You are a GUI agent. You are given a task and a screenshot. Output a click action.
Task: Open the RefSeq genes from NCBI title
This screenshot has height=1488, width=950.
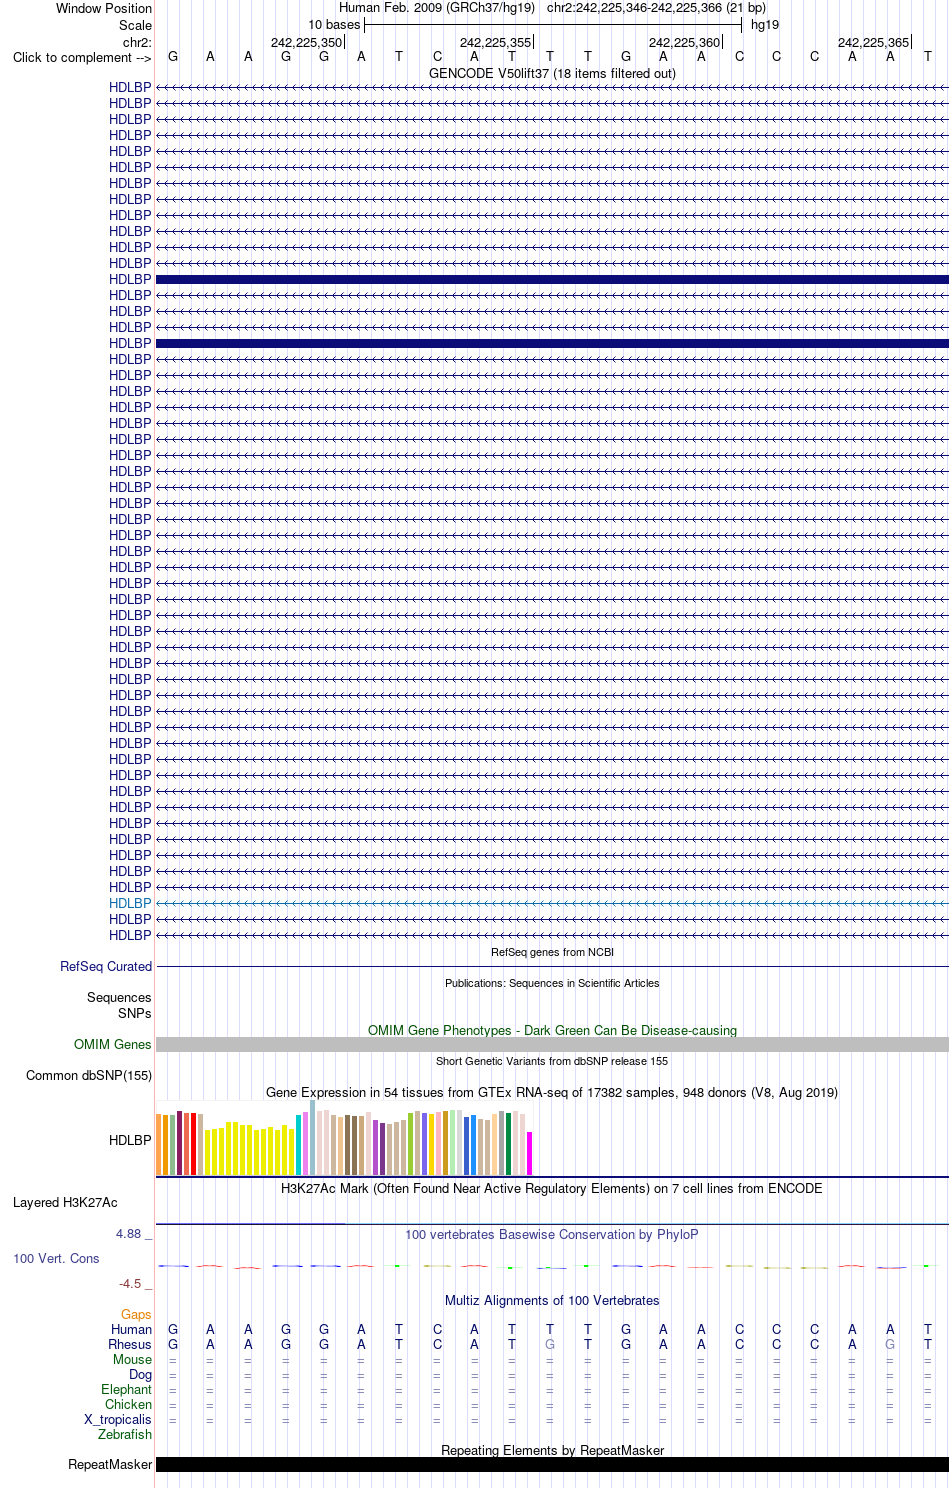[552, 952]
